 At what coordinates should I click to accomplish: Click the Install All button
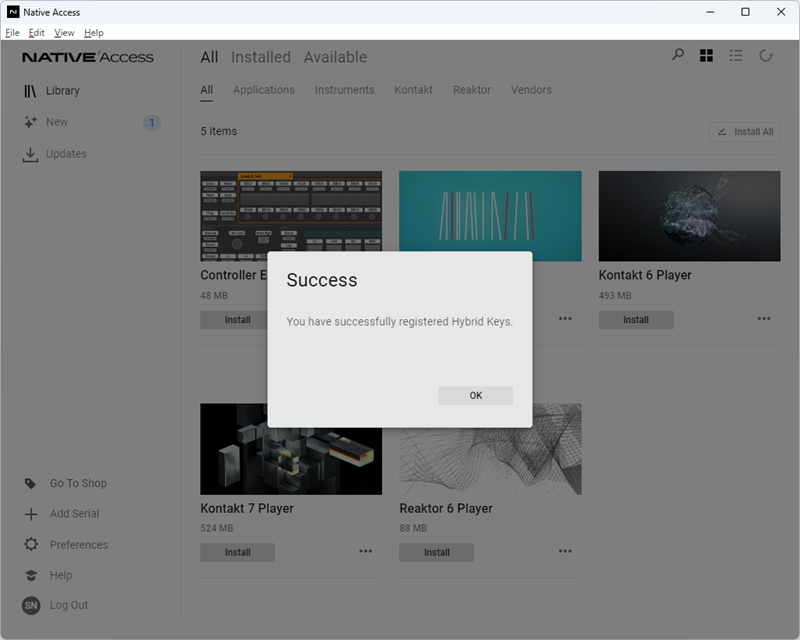[744, 132]
